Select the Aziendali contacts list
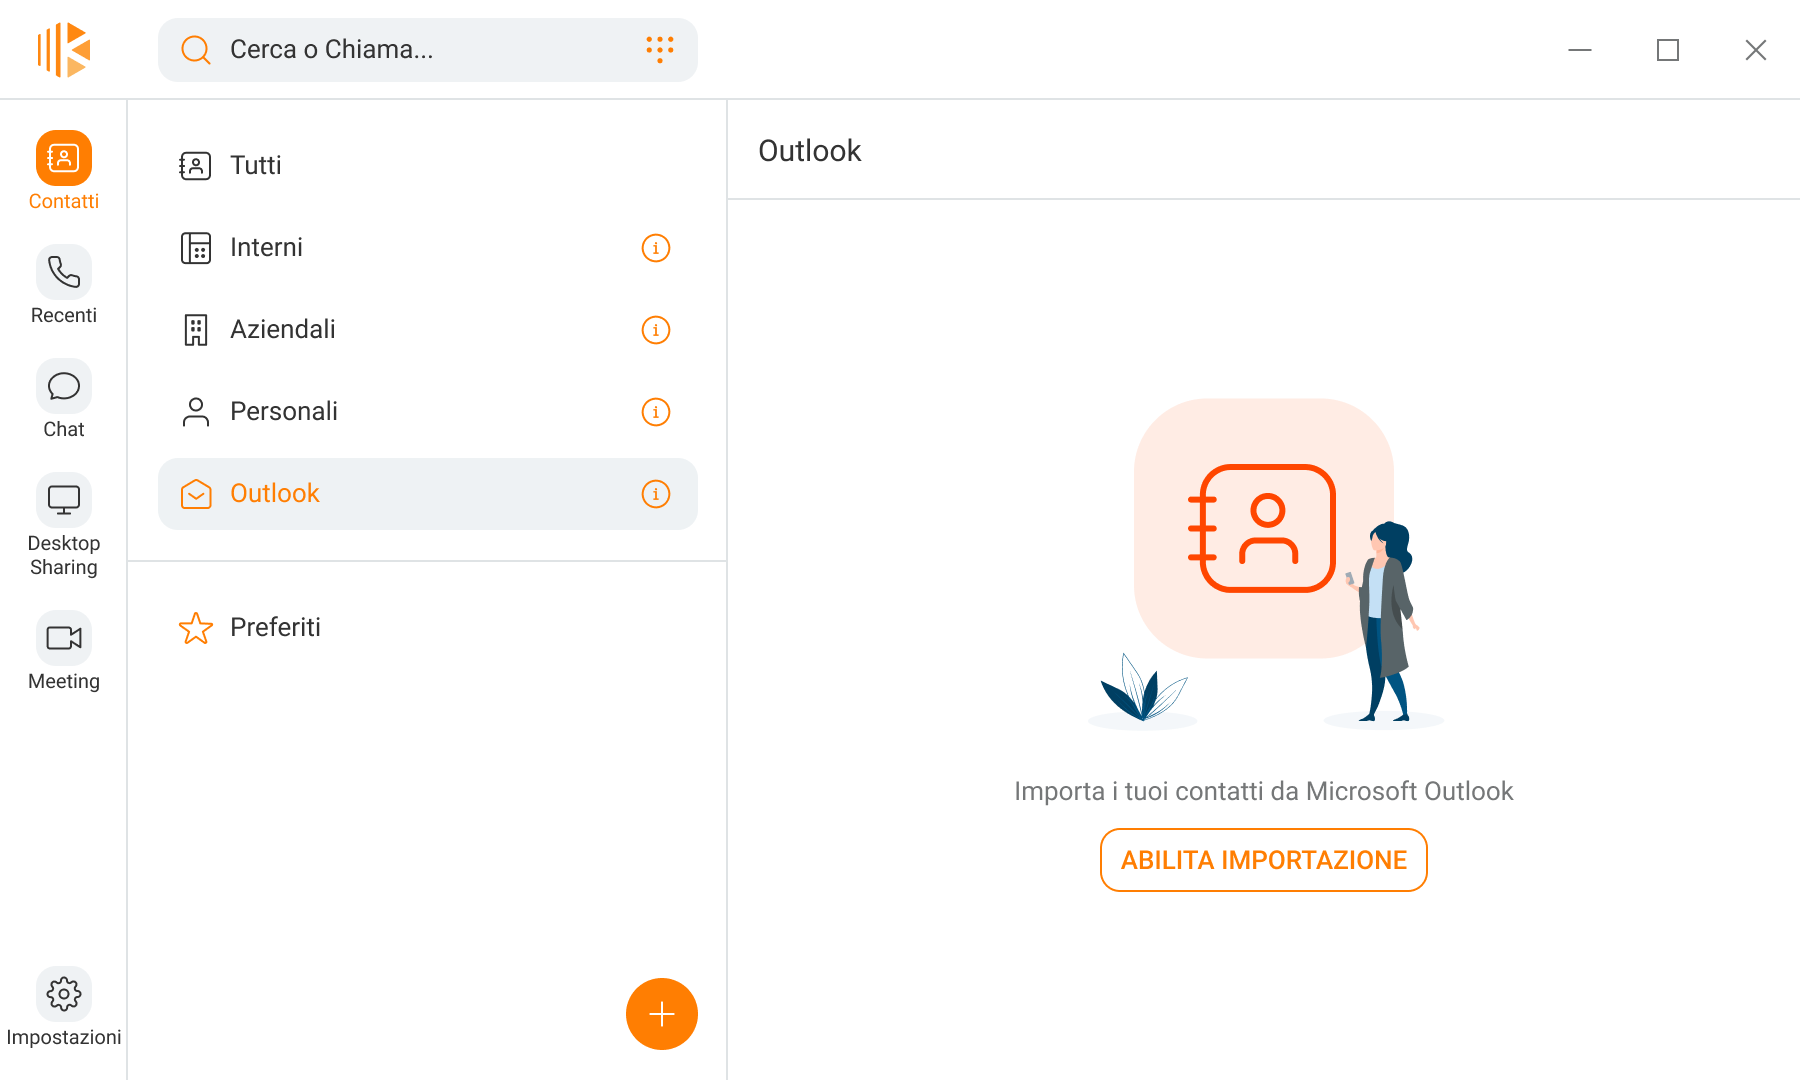The width and height of the screenshot is (1800, 1080). pyautogui.click(x=428, y=330)
